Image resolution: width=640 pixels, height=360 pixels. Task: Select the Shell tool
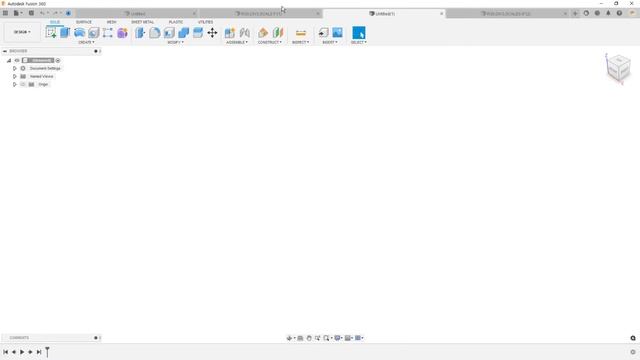(x=169, y=33)
